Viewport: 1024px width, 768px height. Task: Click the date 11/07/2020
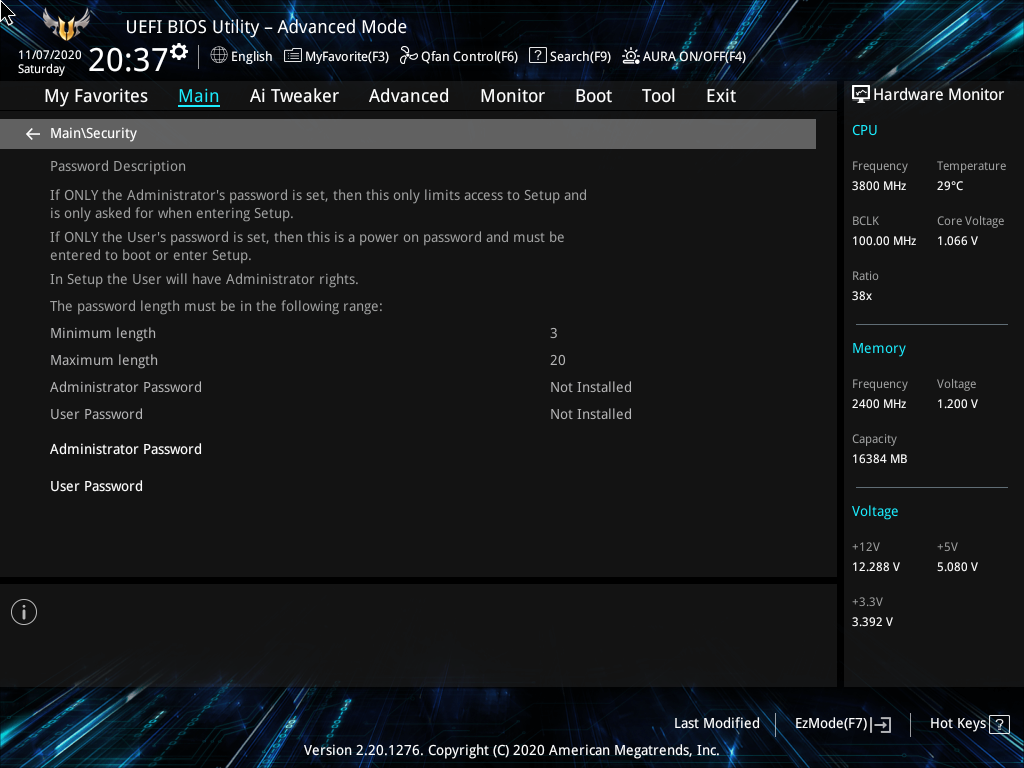(x=50, y=55)
